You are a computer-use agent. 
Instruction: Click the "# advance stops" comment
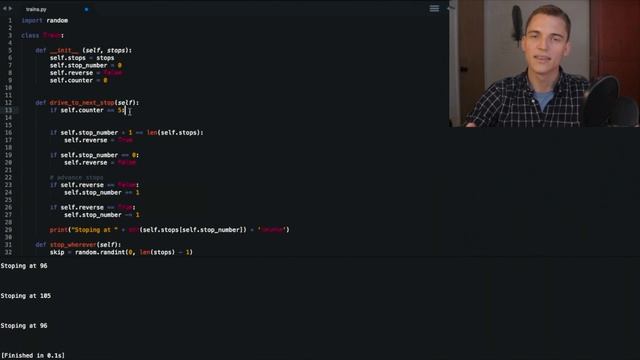pyautogui.click(x=76, y=178)
